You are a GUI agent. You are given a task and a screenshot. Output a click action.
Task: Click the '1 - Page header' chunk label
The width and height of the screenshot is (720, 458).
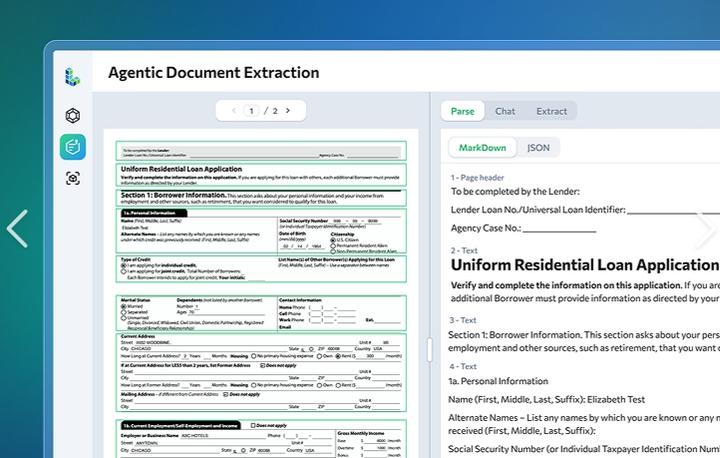tap(477, 178)
